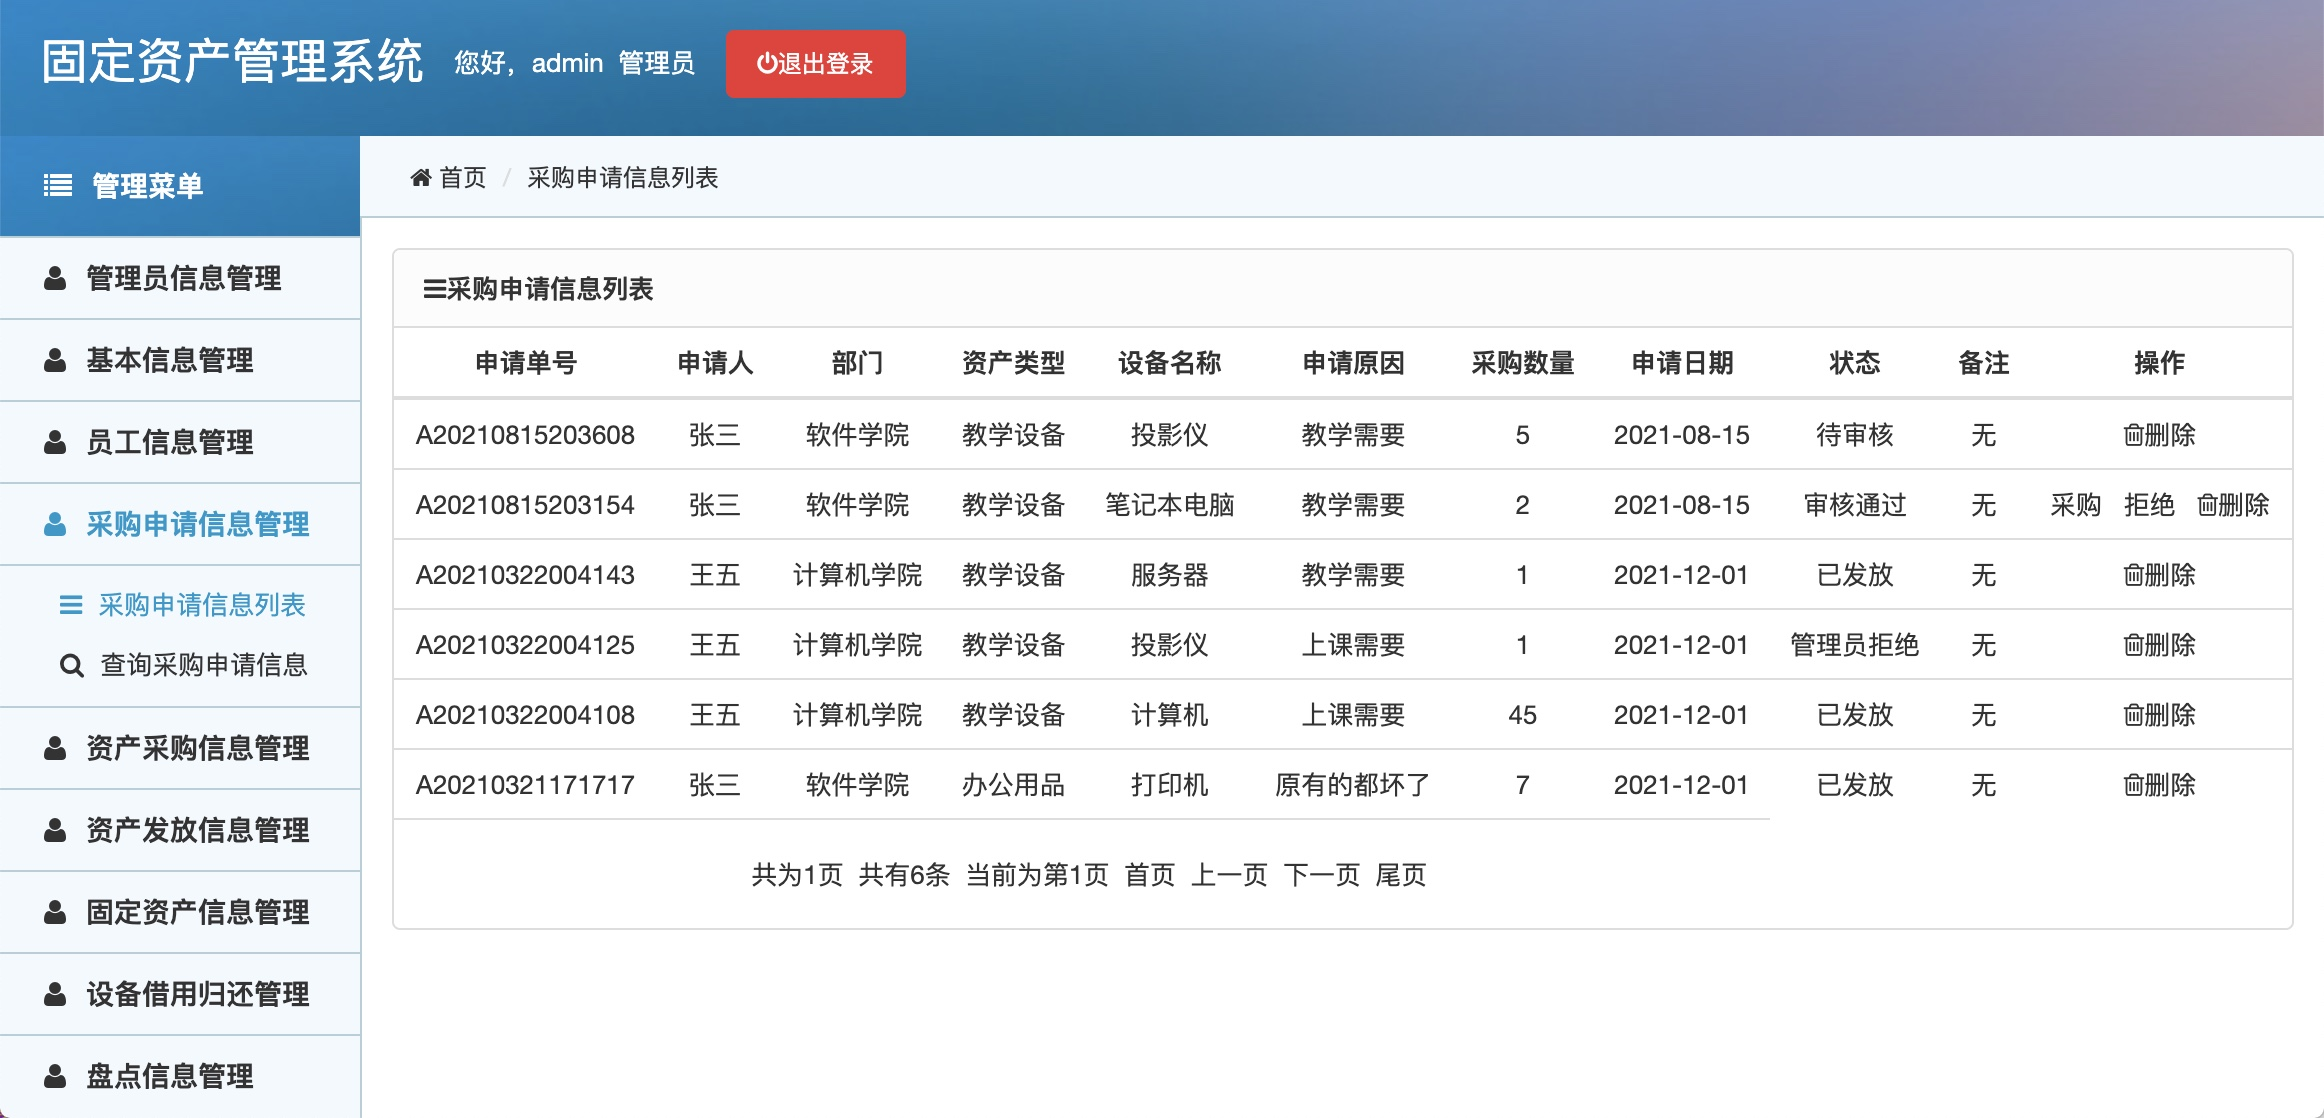Viewport: 2324px width, 1118px height.
Task: Collapse 采购申请信息管理 menu
Action: click(180, 525)
